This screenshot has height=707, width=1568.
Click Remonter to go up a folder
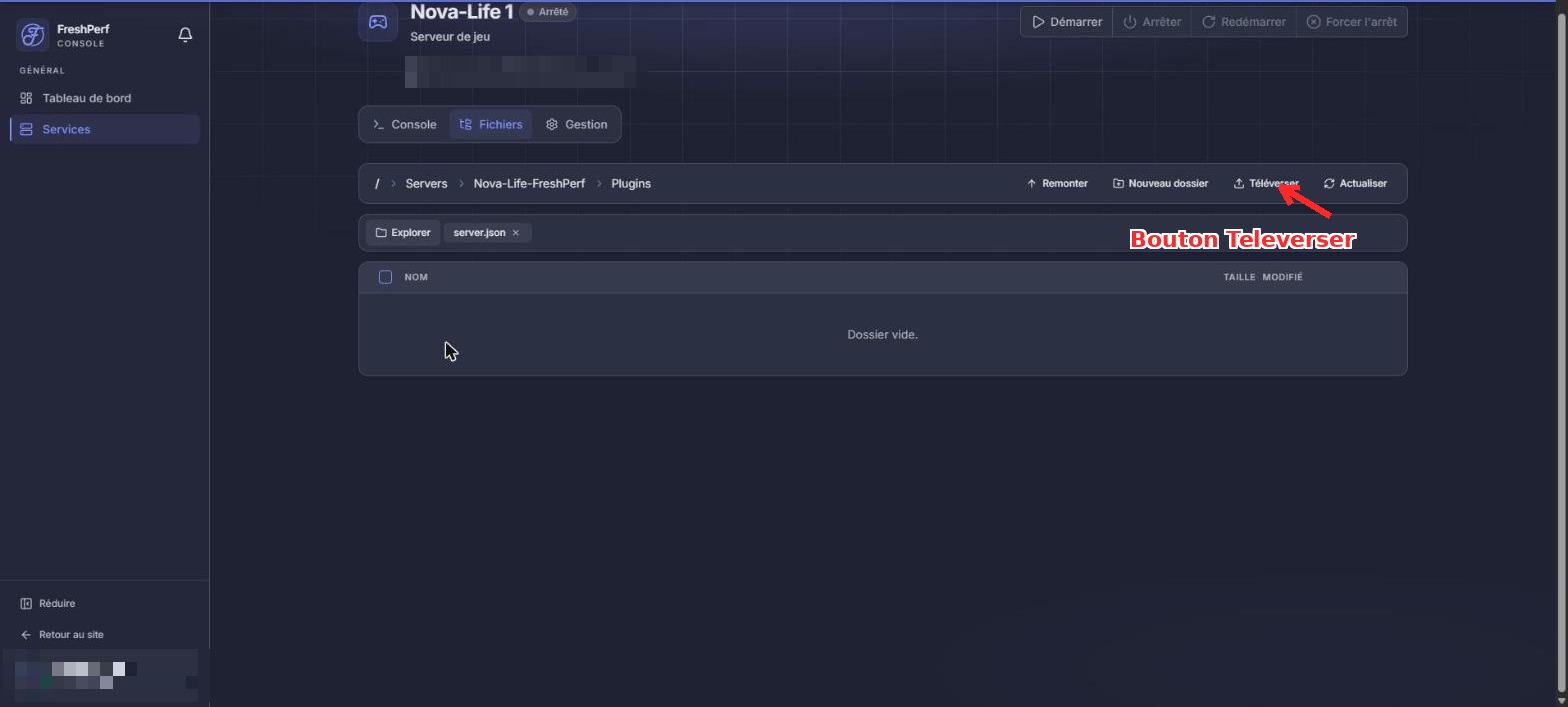click(x=1057, y=184)
